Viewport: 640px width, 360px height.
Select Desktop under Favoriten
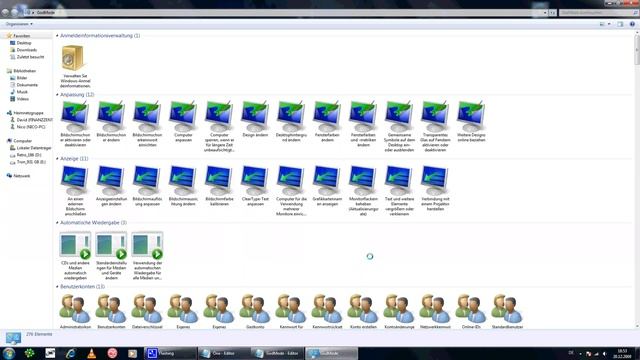(x=24, y=43)
